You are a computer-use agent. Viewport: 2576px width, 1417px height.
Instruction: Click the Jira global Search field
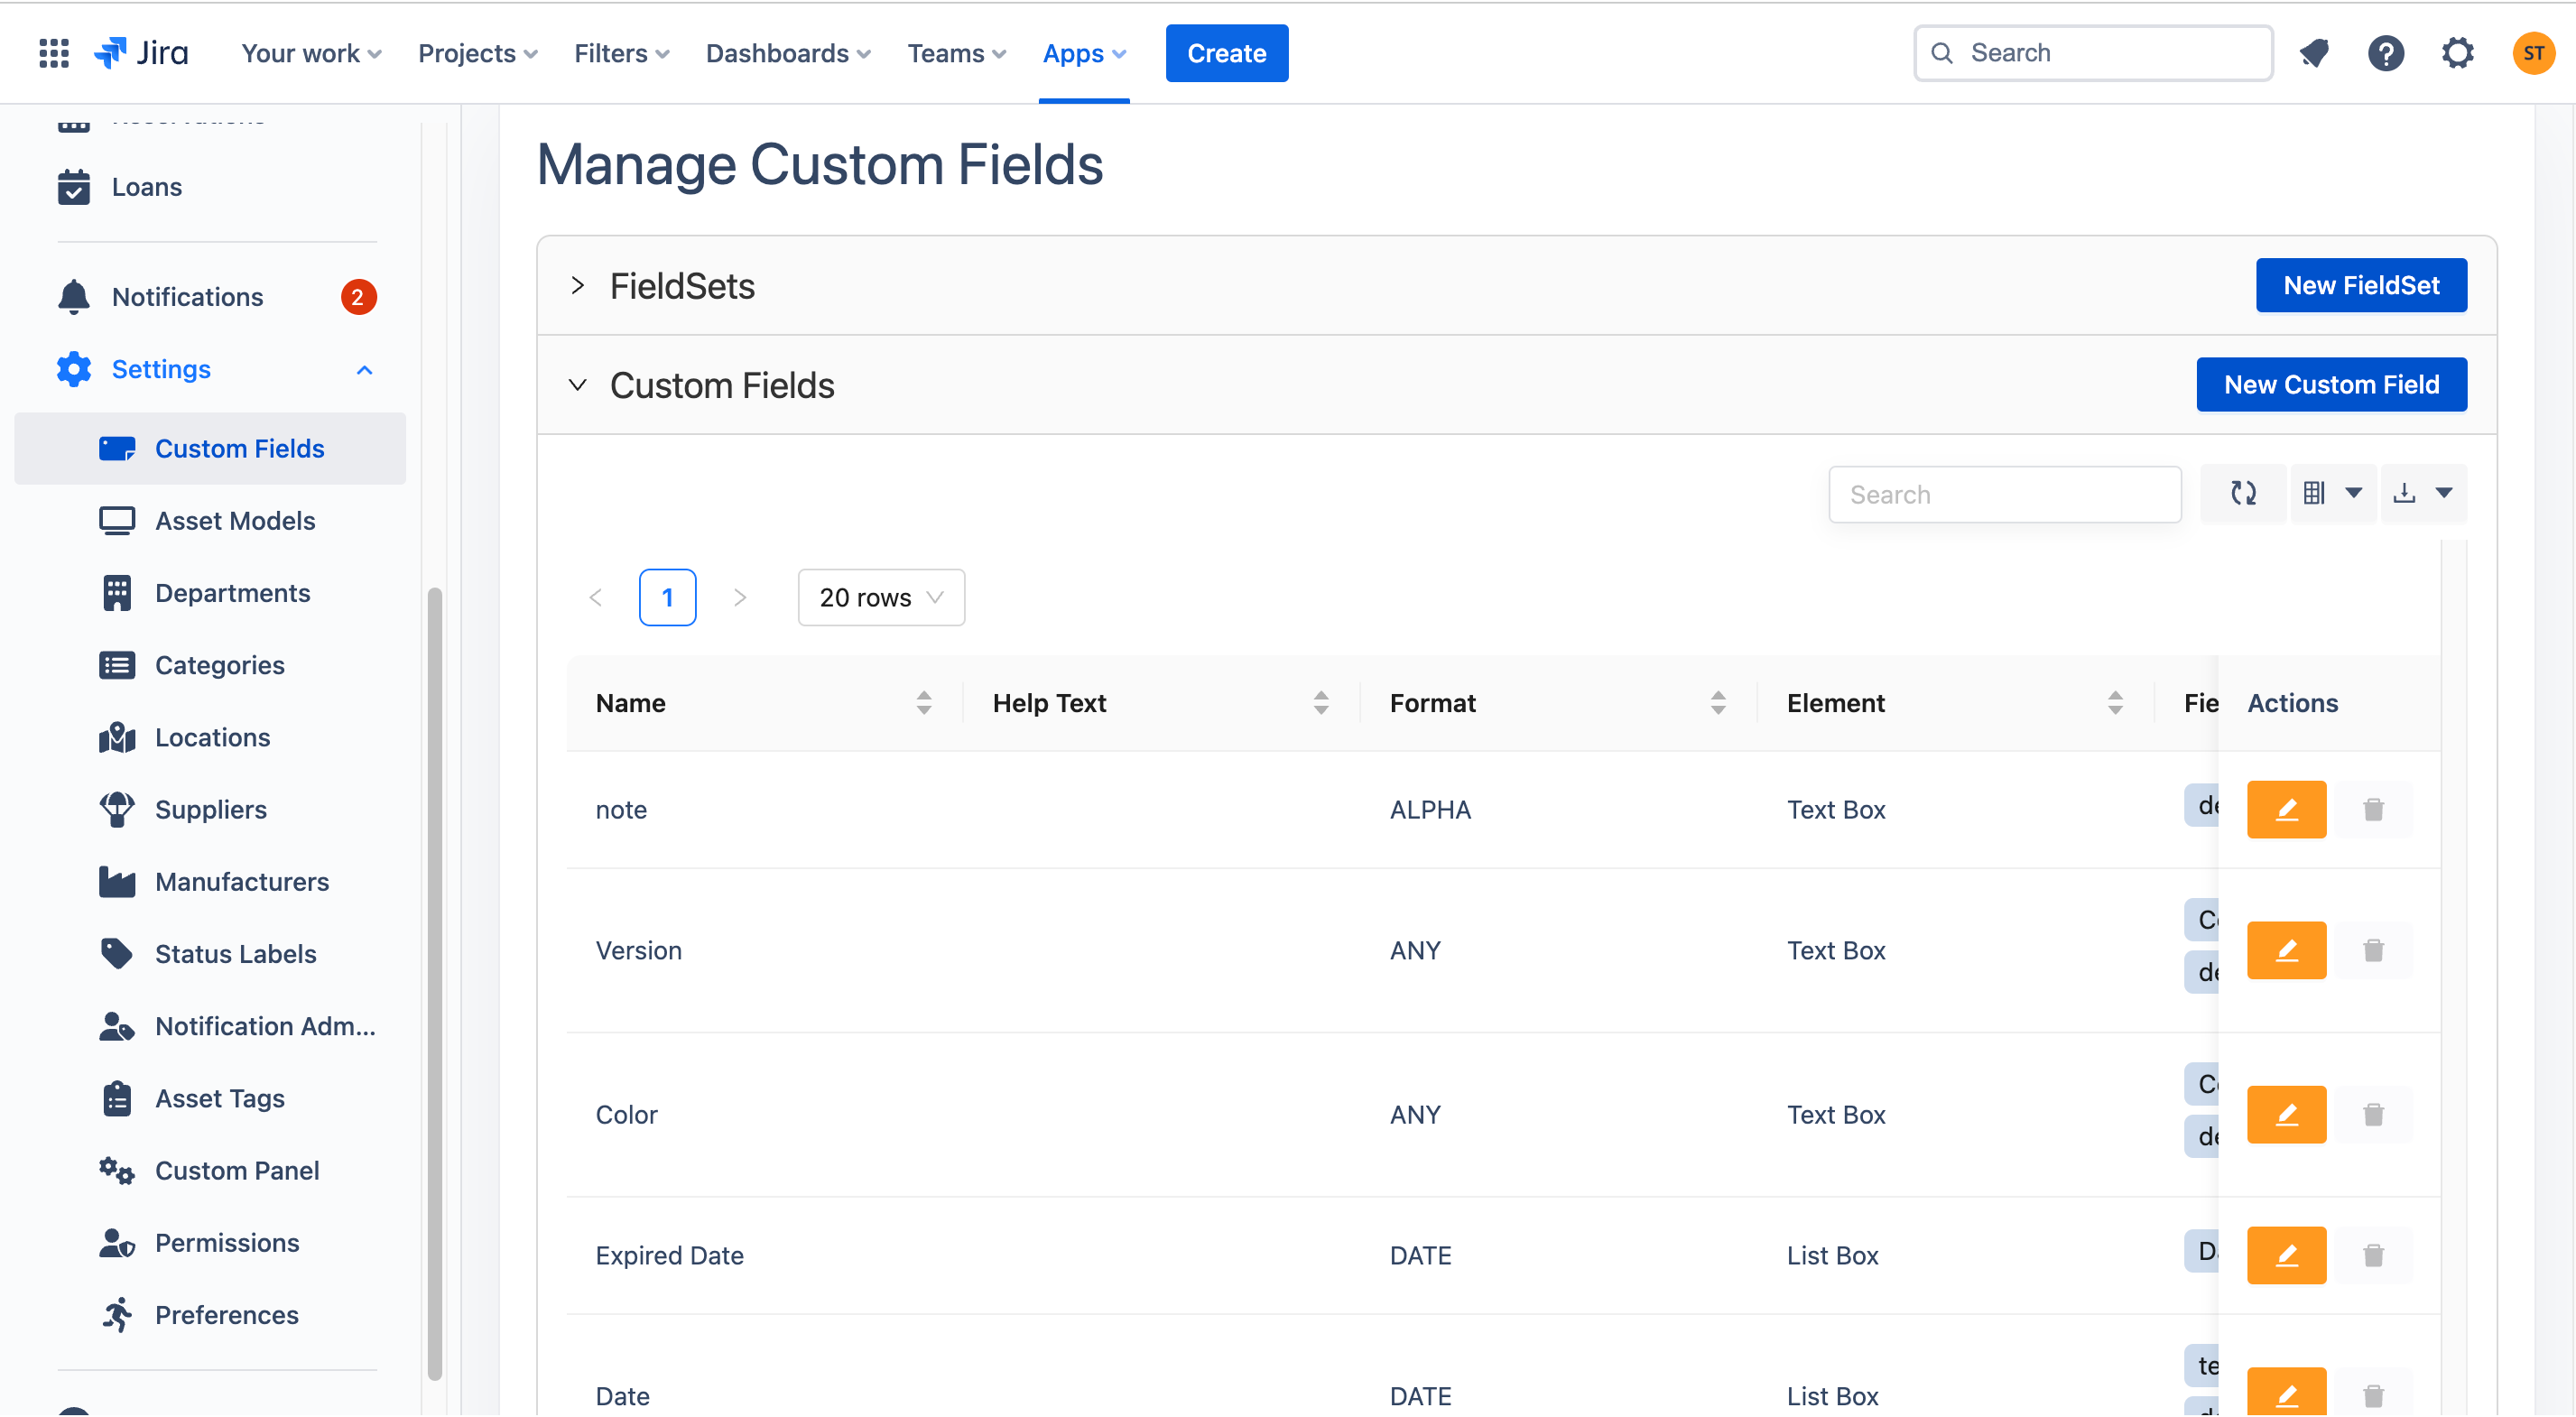tap(2092, 53)
